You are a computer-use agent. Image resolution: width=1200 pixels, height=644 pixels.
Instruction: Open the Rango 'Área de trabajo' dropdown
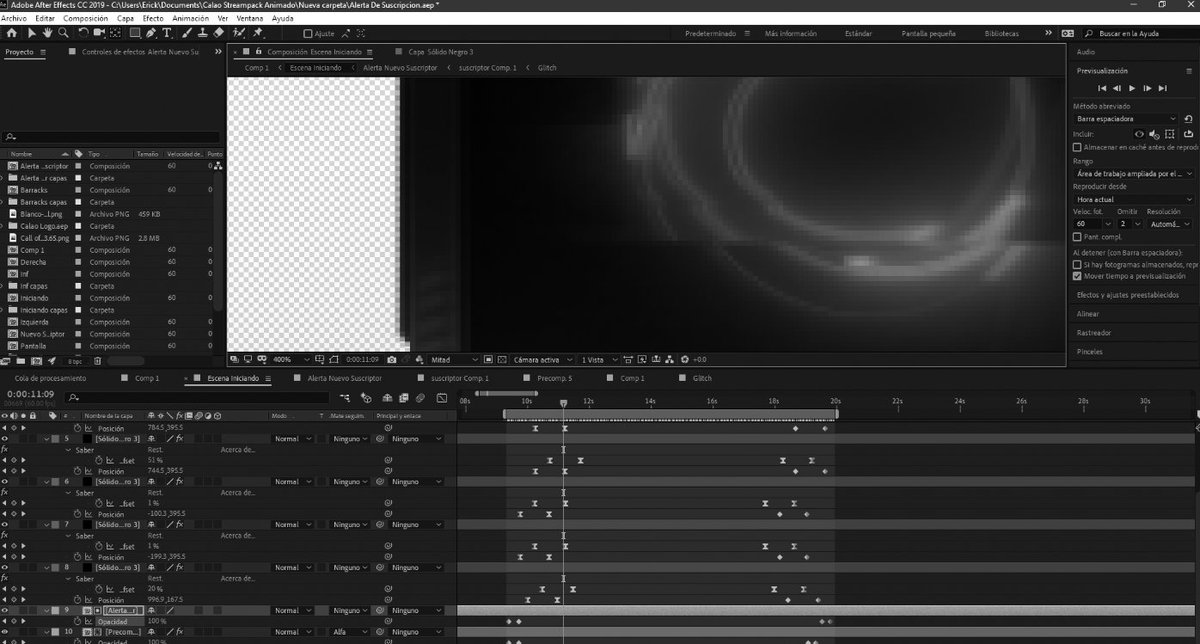tap(1133, 174)
